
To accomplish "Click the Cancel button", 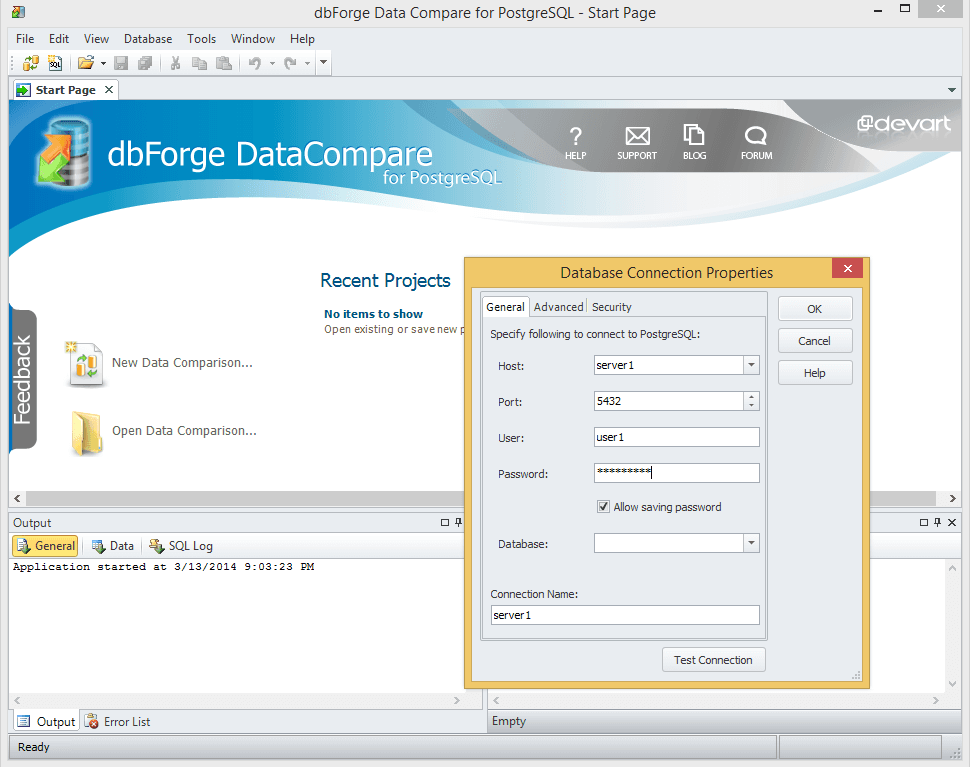I will (x=815, y=341).
